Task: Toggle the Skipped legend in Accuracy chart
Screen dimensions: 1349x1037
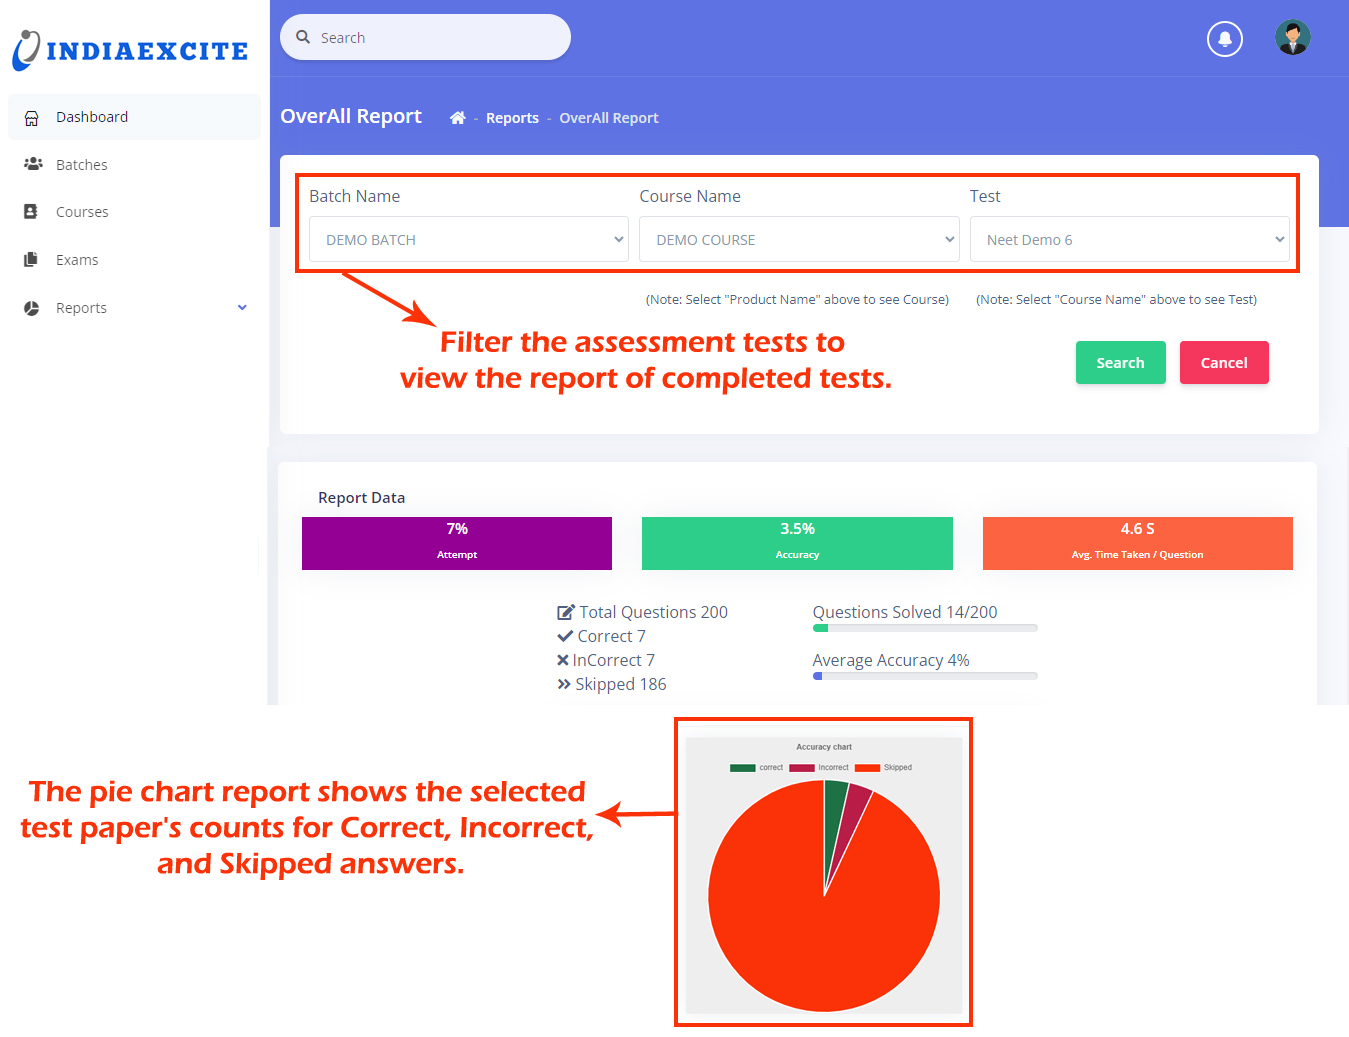Action: (x=883, y=768)
